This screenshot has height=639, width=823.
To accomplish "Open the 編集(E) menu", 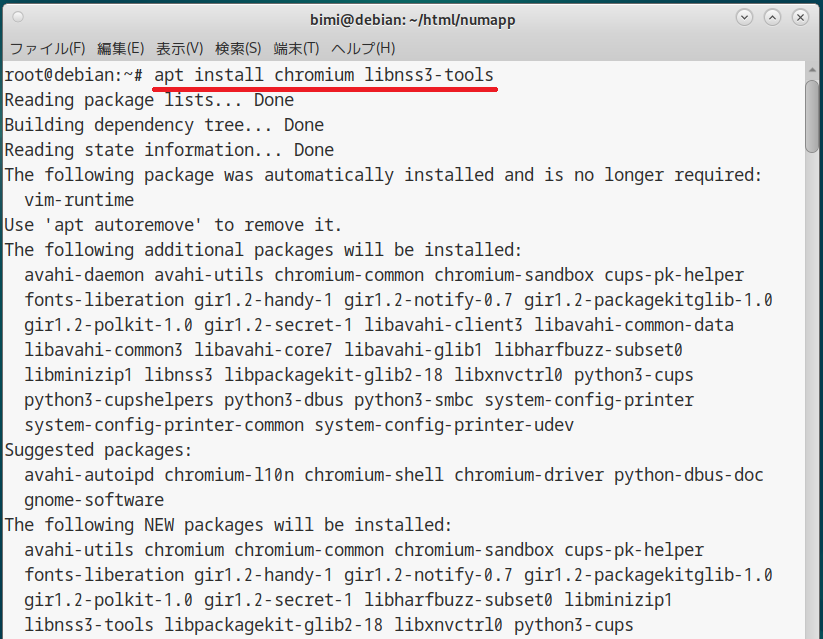I will click(x=120, y=48).
